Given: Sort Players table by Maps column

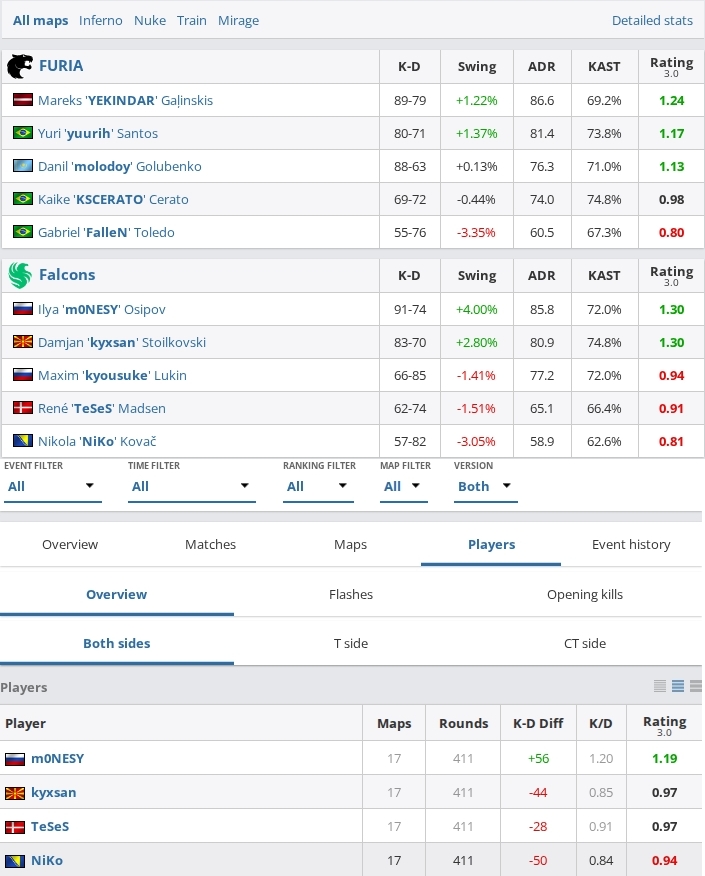Looking at the screenshot, I should pos(394,723).
